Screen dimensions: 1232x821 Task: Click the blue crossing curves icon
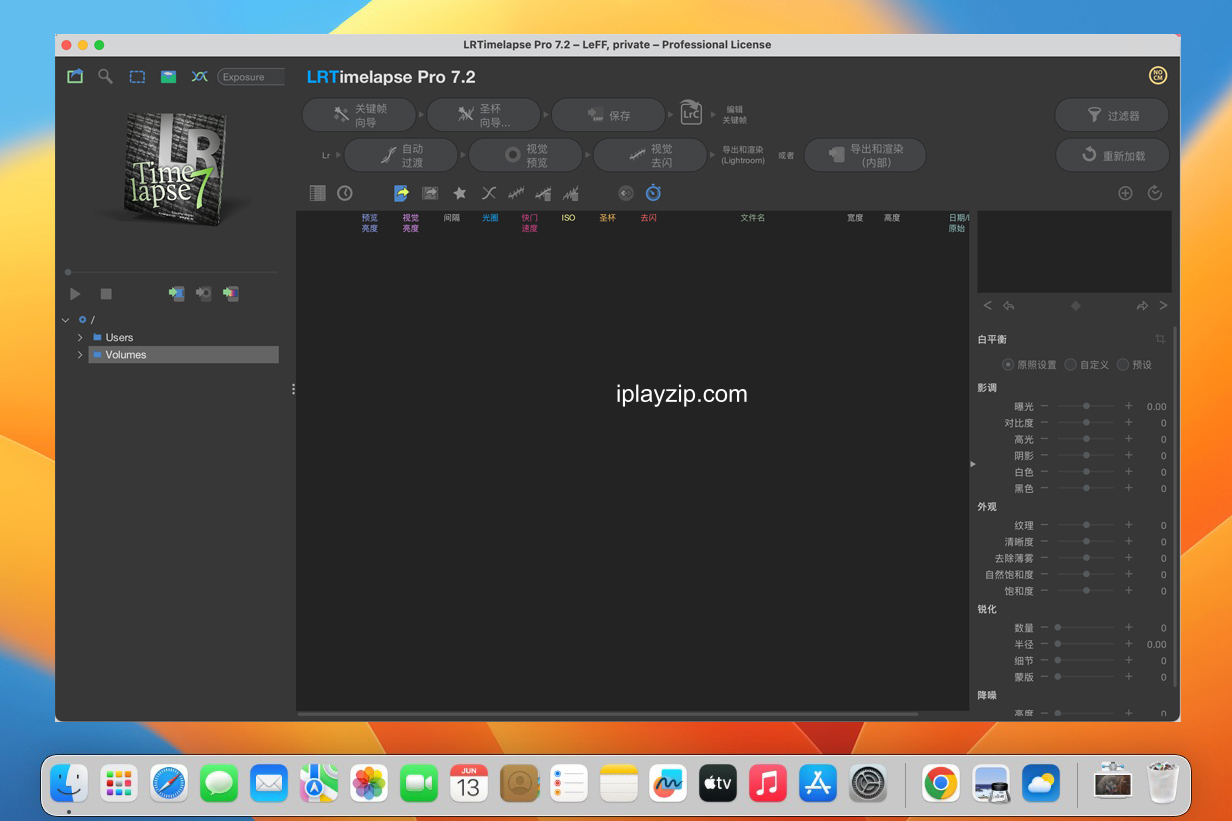[199, 76]
